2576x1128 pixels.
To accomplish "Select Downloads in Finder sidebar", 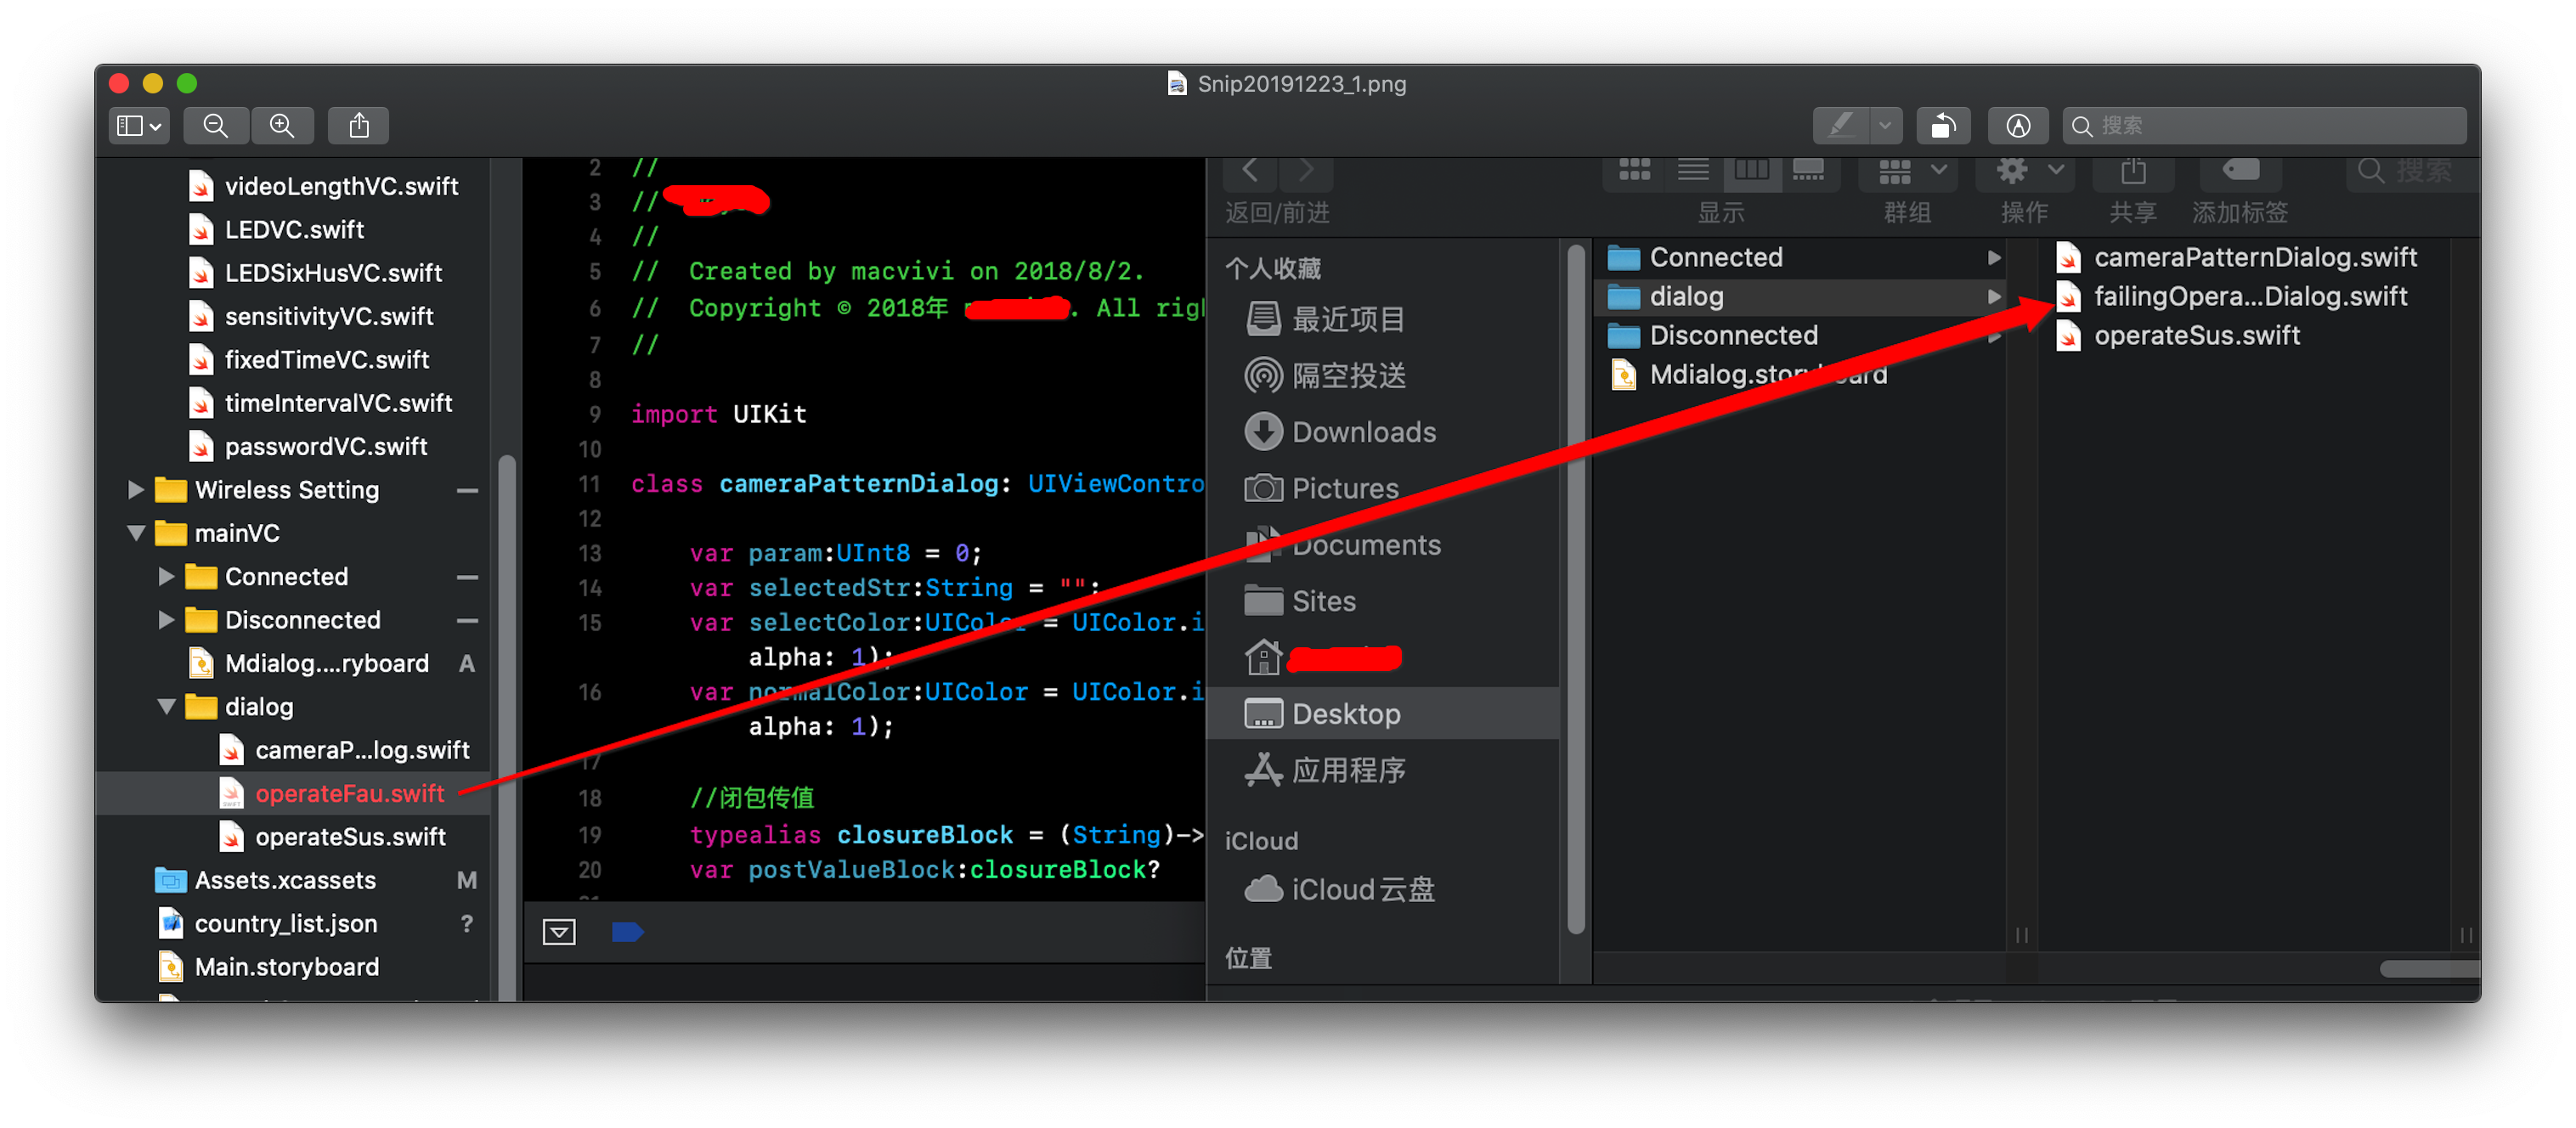I will [x=1362, y=432].
